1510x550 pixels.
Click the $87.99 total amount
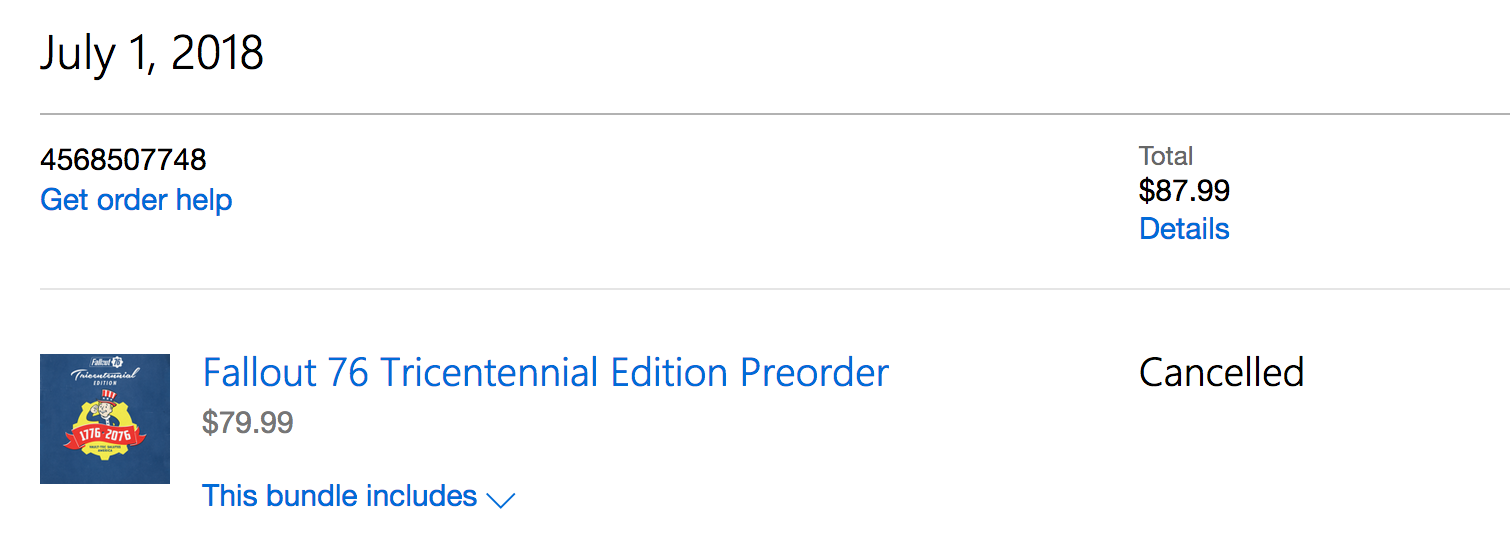[1184, 190]
